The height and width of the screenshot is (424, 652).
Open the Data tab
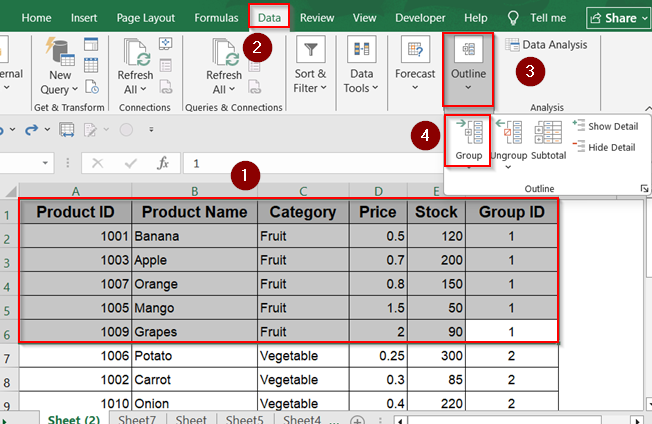(269, 17)
